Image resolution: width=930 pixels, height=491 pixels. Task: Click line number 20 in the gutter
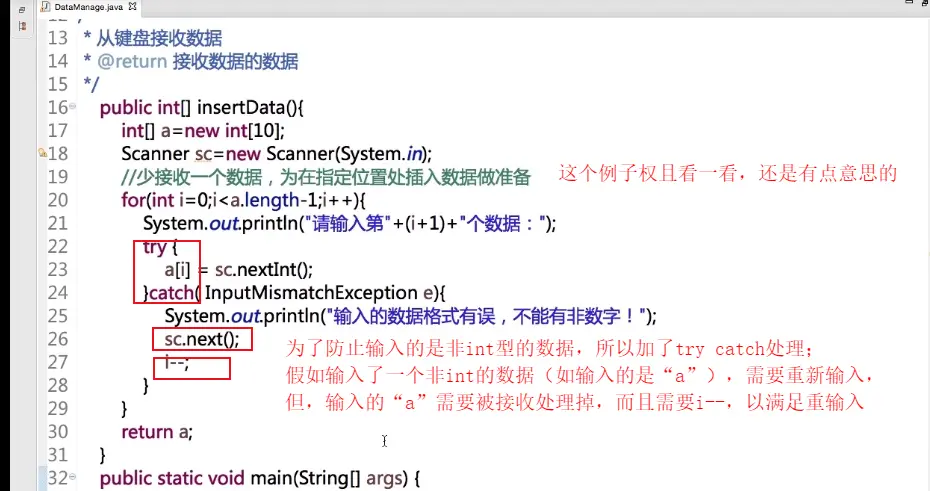coord(58,200)
